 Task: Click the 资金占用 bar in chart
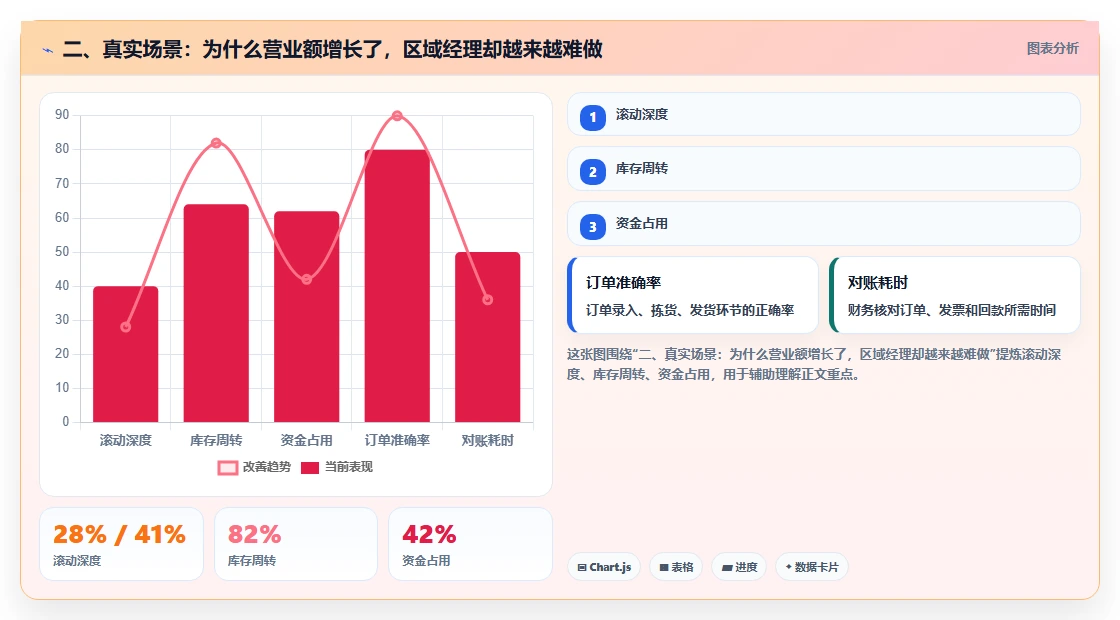pos(306,316)
